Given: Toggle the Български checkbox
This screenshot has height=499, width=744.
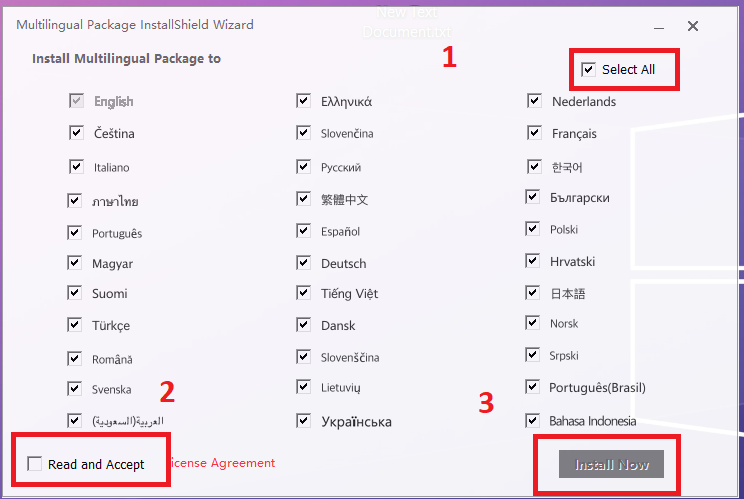Looking at the screenshot, I should click(x=533, y=197).
